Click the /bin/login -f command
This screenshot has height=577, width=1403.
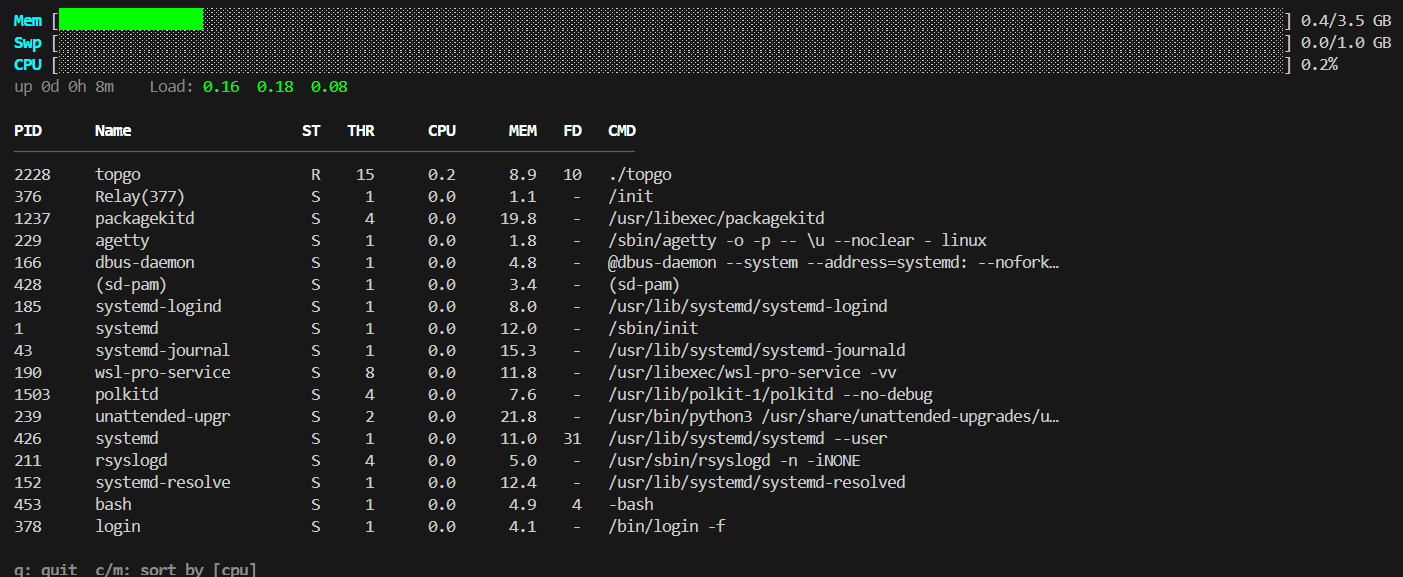[667, 527]
